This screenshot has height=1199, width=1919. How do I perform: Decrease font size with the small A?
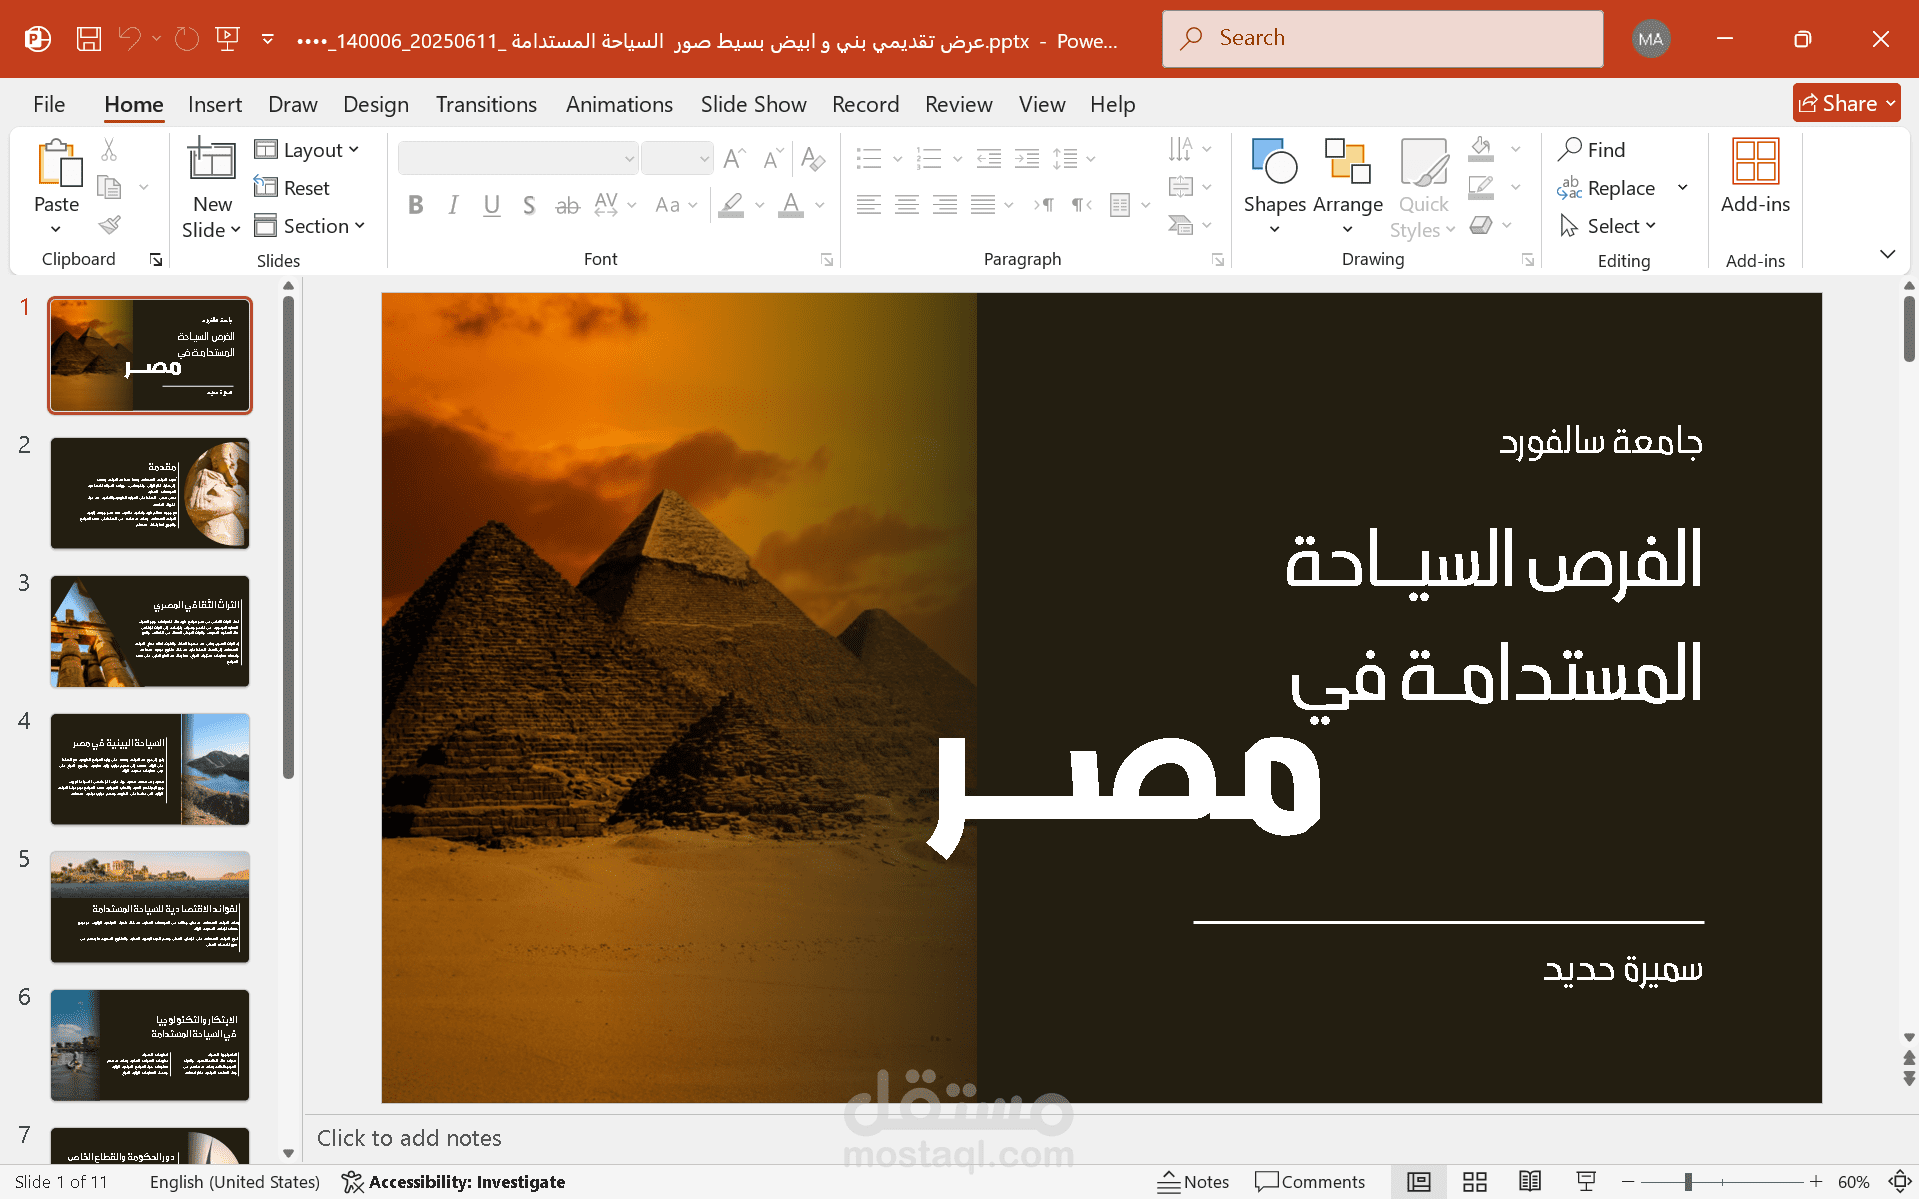tap(773, 158)
